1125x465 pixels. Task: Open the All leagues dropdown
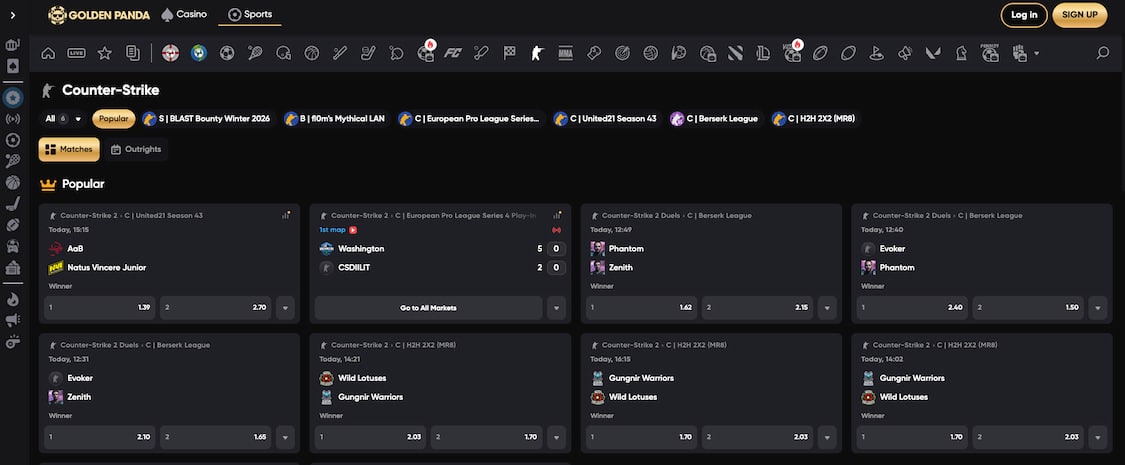click(x=63, y=119)
